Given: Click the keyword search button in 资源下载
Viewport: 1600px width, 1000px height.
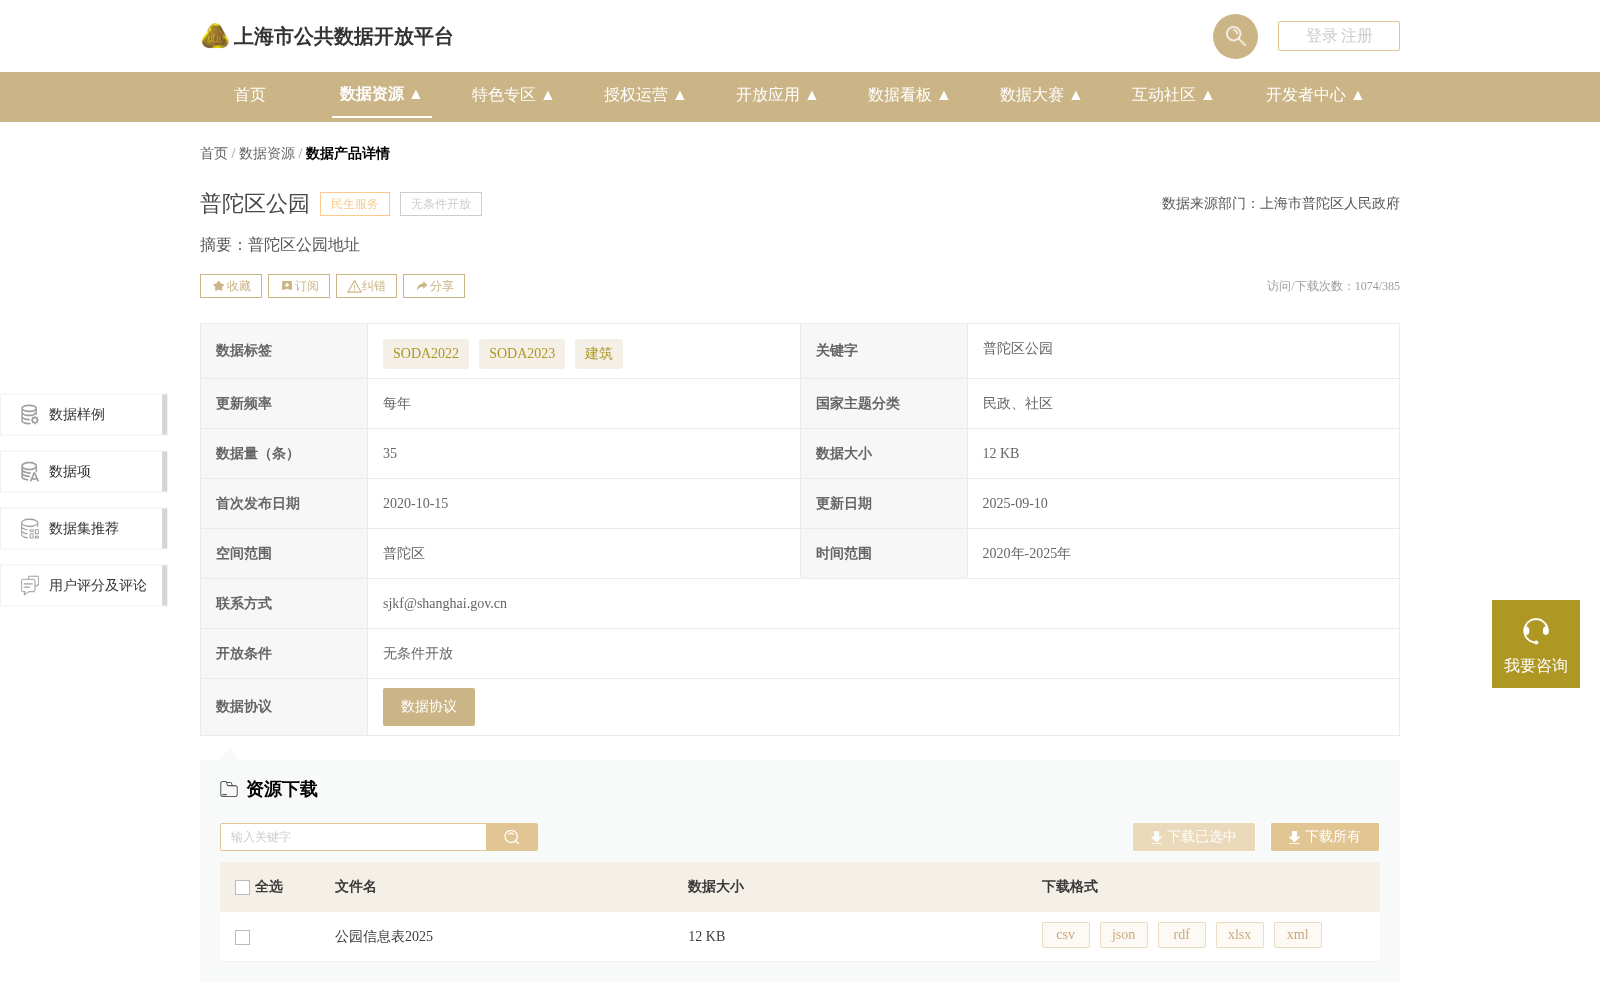Looking at the screenshot, I should [512, 837].
